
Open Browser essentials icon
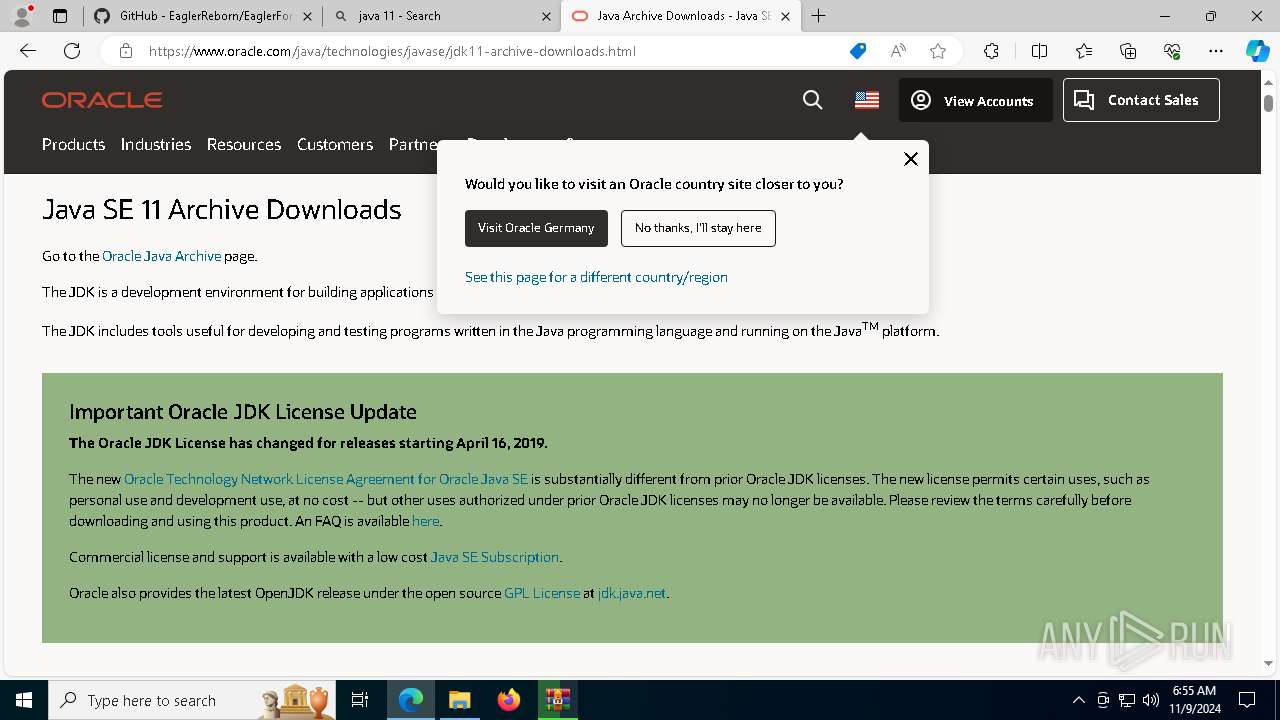click(x=1172, y=51)
